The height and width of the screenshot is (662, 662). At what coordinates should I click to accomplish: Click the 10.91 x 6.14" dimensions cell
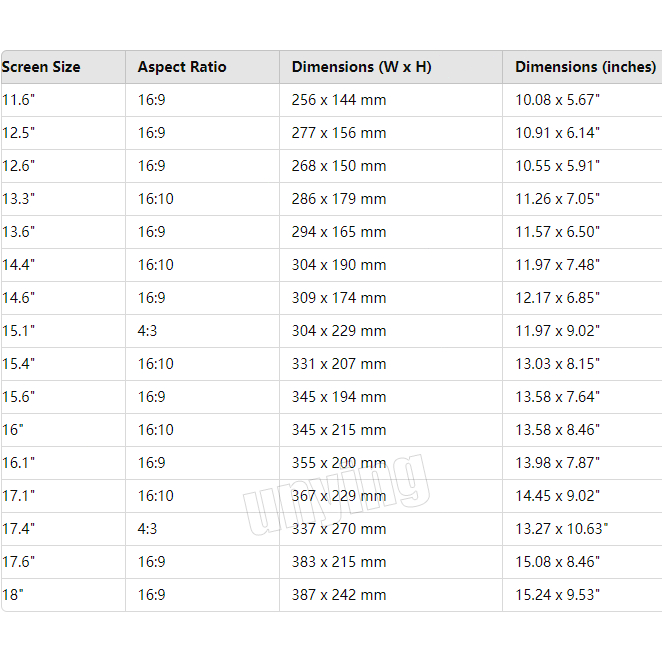557,133
